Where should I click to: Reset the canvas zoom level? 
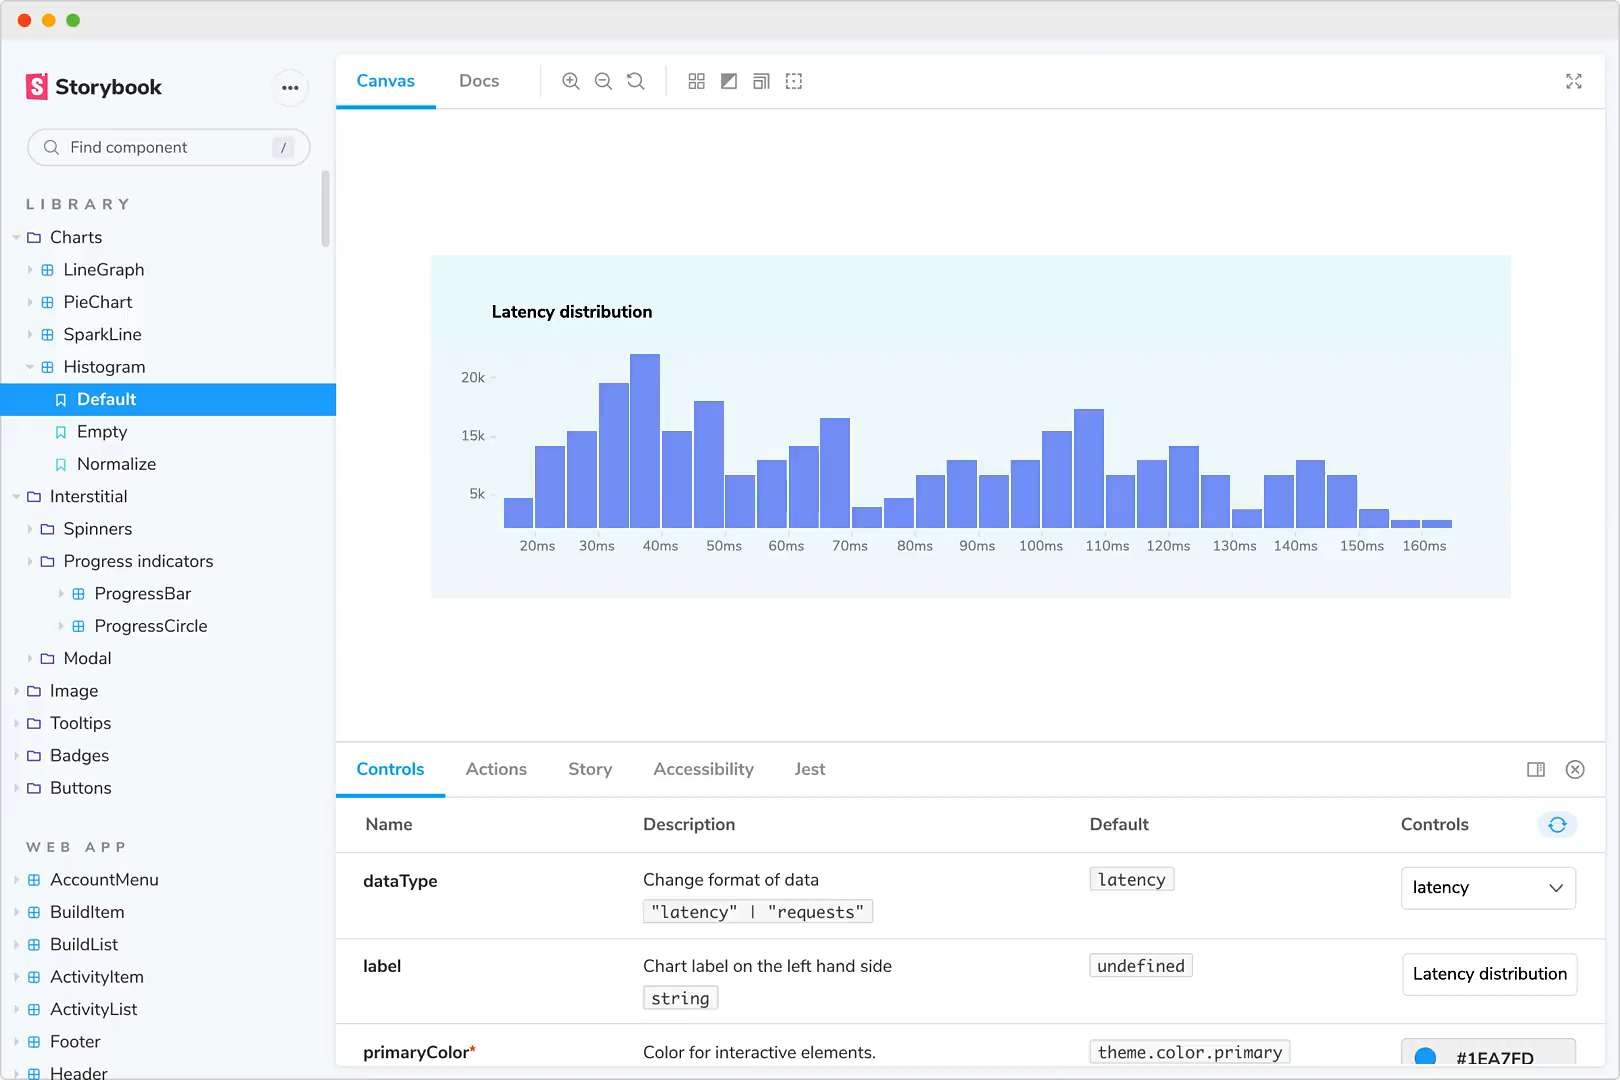coord(635,81)
